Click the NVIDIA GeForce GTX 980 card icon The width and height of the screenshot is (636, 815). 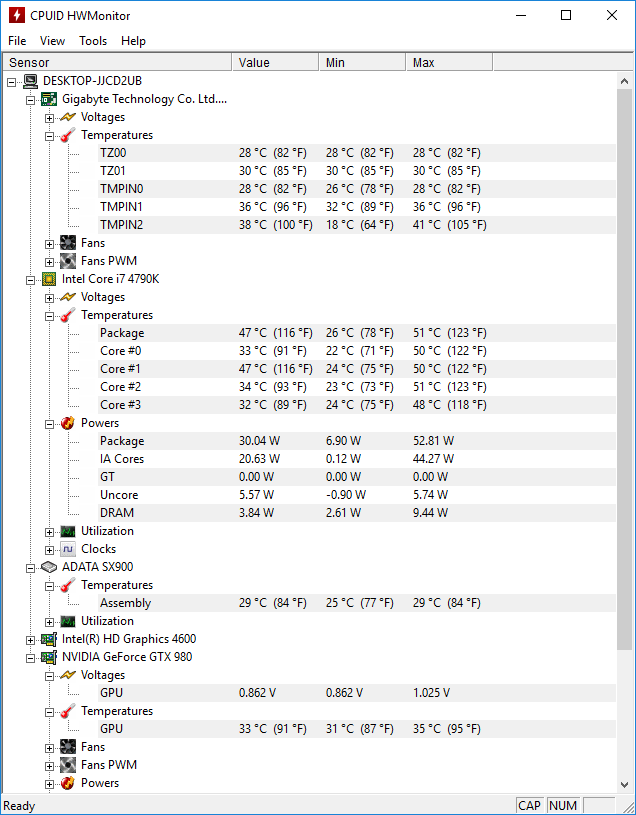coord(49,658)
